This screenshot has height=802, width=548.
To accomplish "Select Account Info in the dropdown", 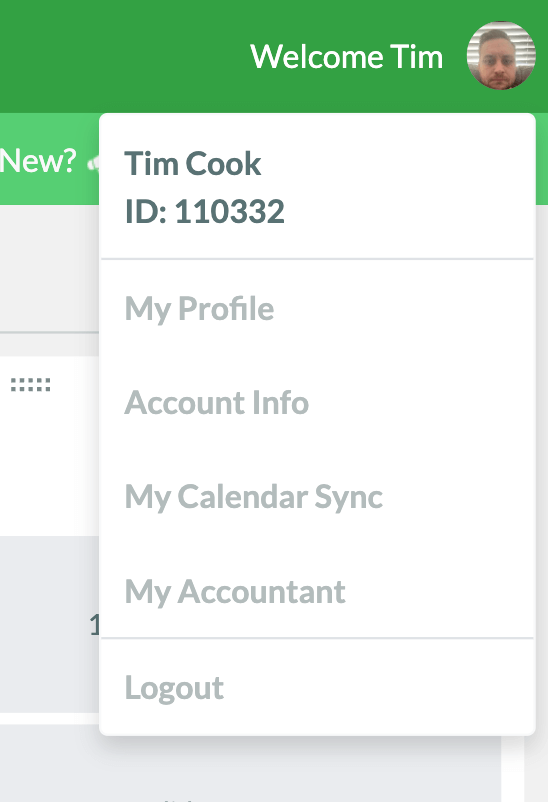I will tap(216, 403).
